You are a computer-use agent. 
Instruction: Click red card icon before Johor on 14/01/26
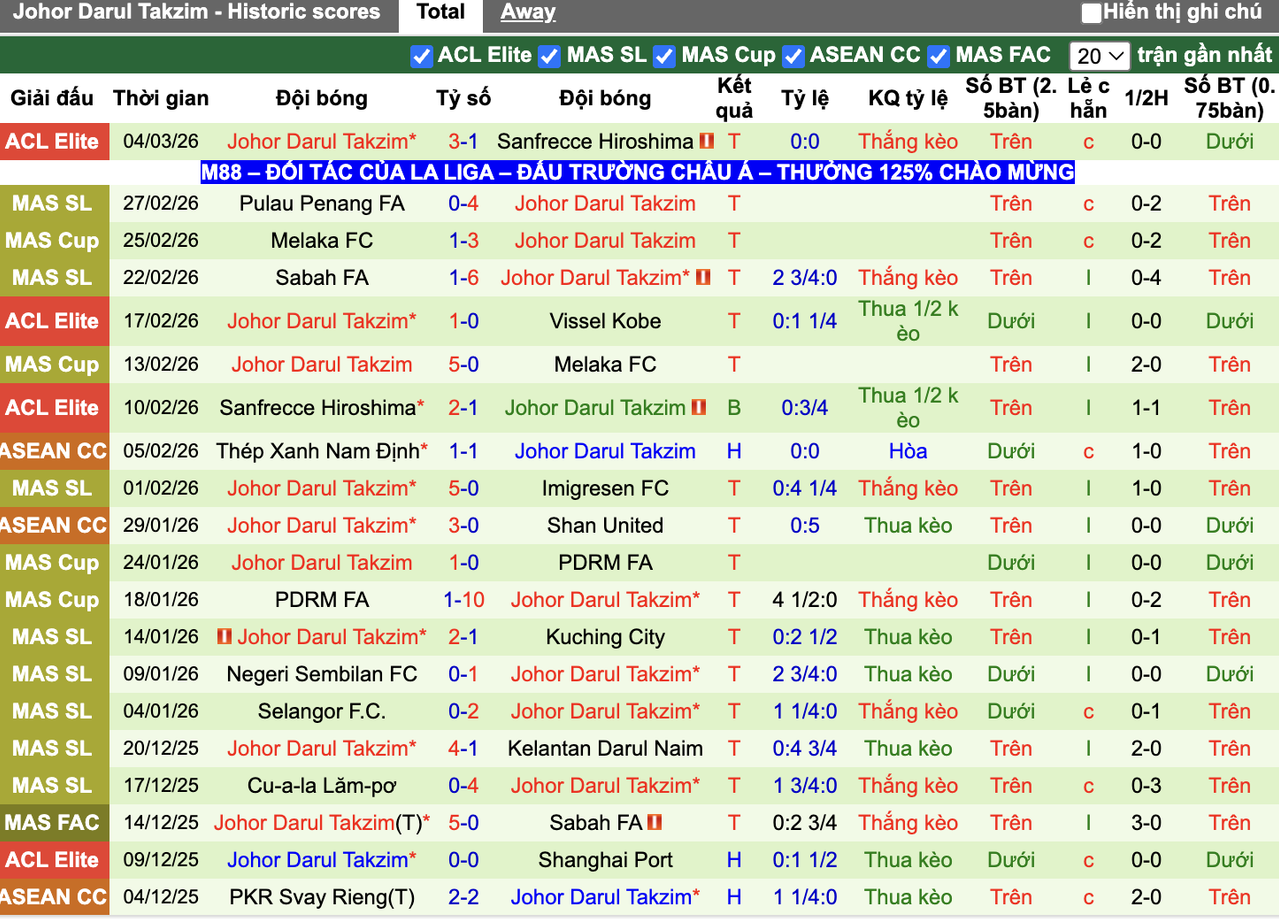pos(224,636)
